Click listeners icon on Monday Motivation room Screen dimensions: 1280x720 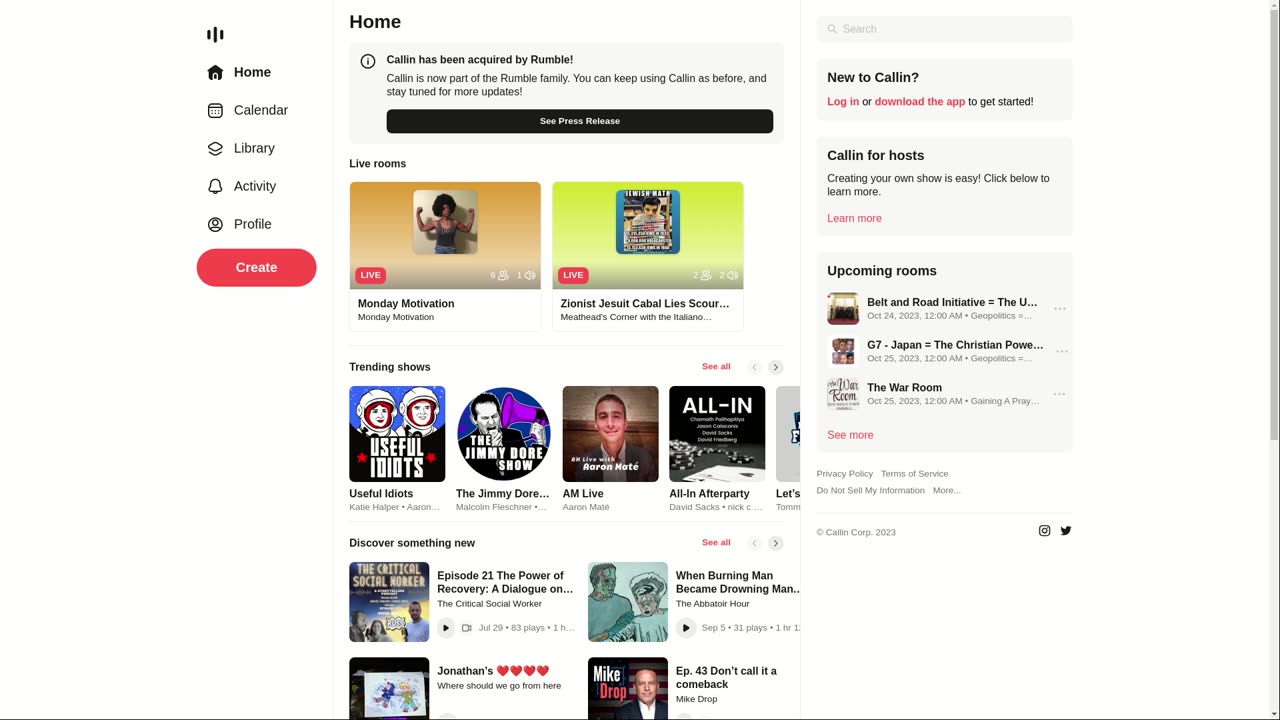[x=503, y=275]
